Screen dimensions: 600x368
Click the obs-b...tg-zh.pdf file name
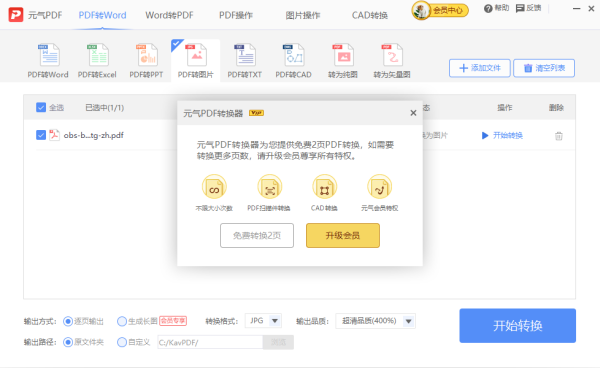[x=94, y=135]
